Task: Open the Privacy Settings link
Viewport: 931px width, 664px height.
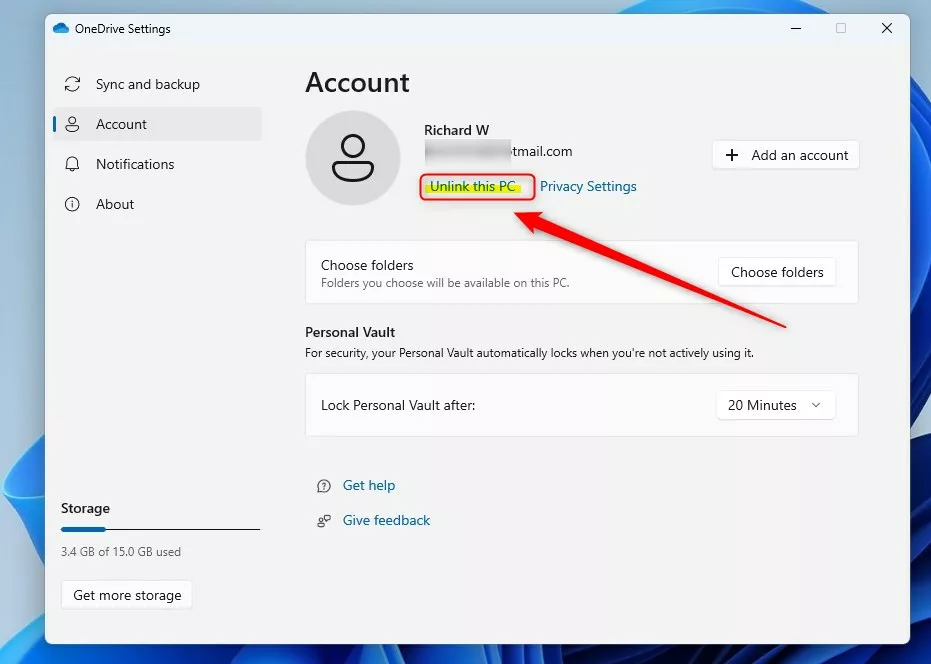Action: 588,186
